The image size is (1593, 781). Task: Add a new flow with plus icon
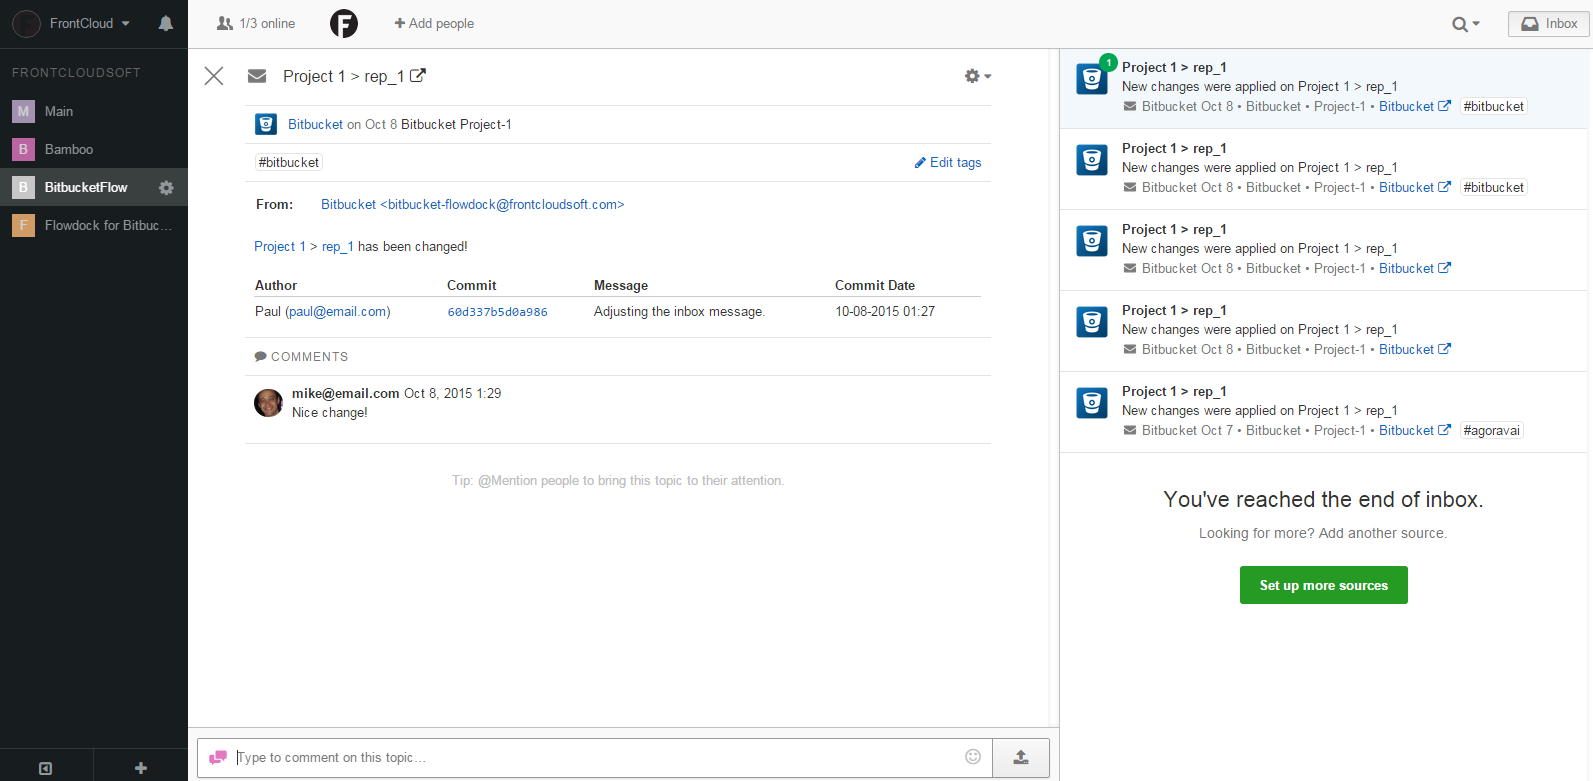click(x=141, y=768)
